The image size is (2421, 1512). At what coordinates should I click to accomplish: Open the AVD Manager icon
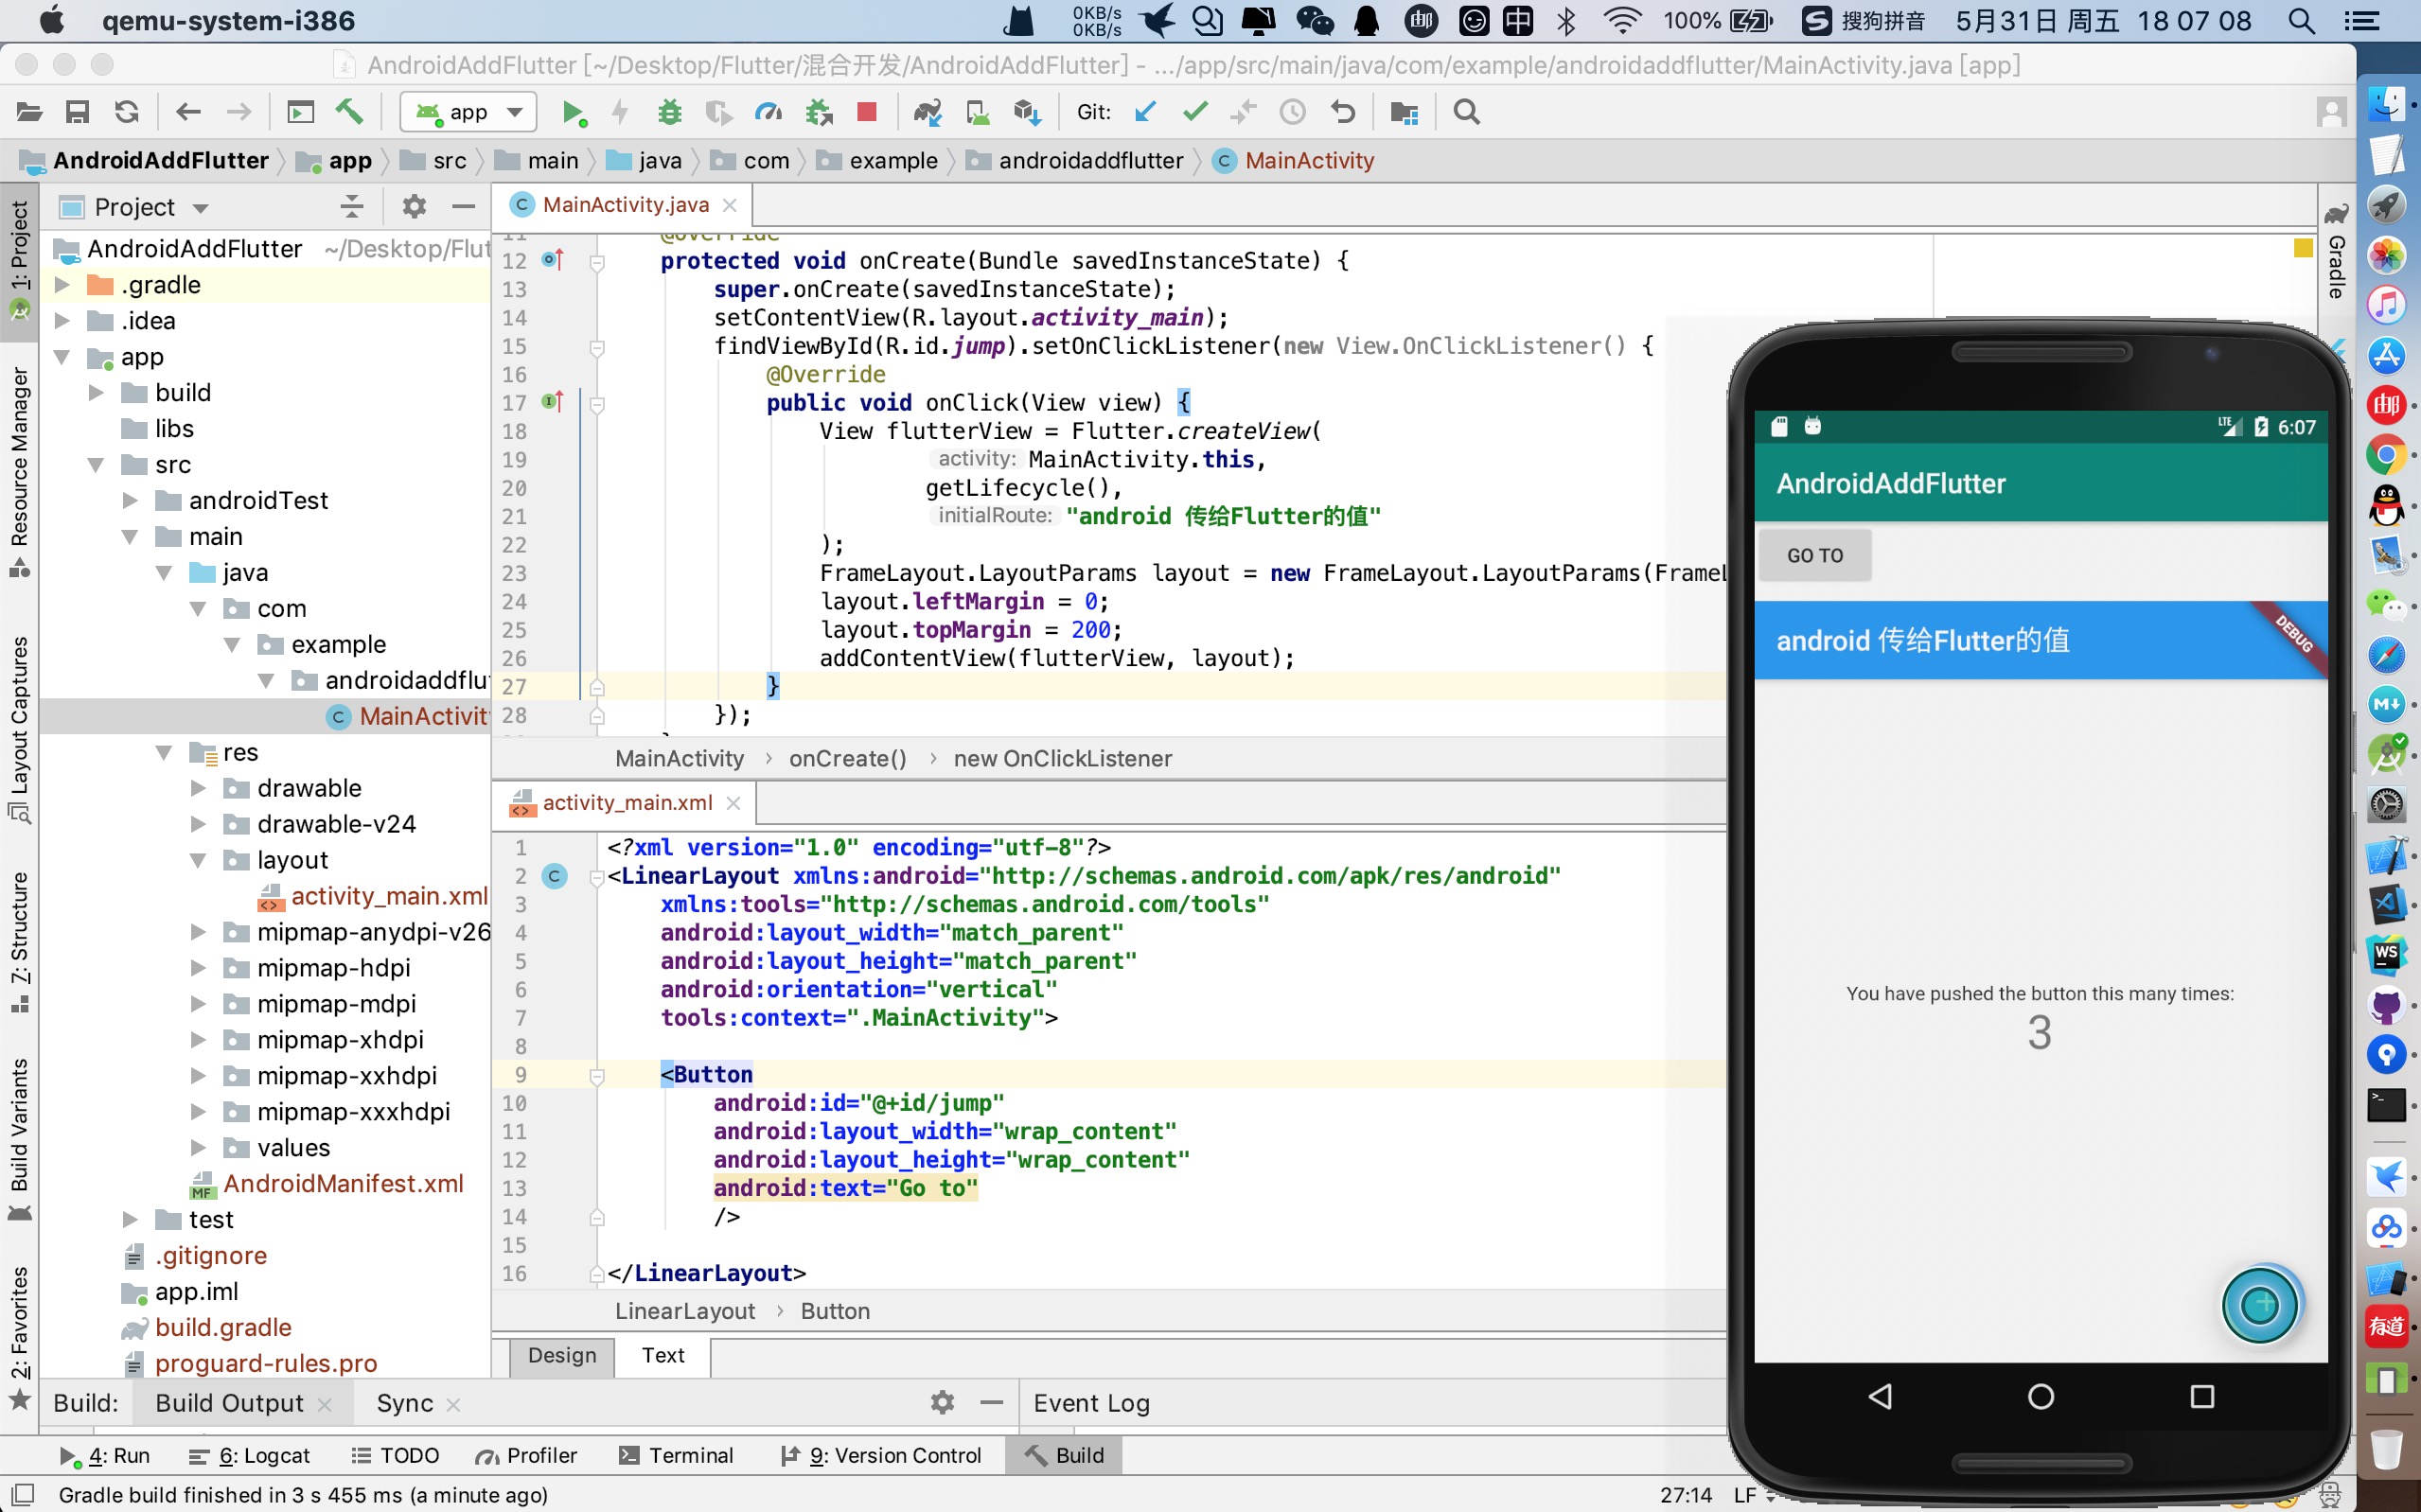coord(977,112)
